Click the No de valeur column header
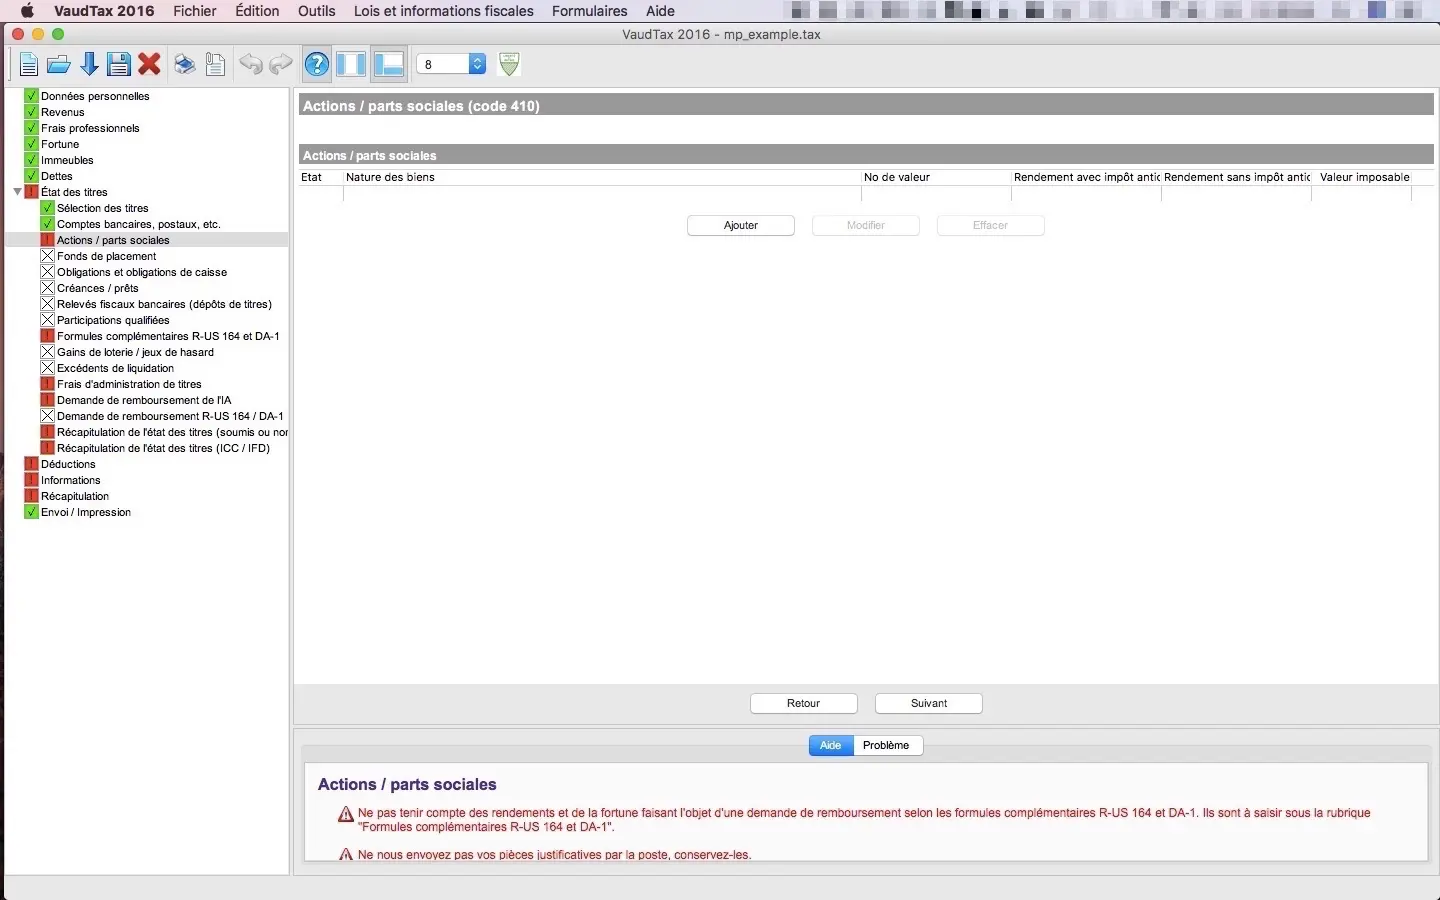Image resolution: width=1440 pixels, height=900 pixels. (x=936, y=177)
